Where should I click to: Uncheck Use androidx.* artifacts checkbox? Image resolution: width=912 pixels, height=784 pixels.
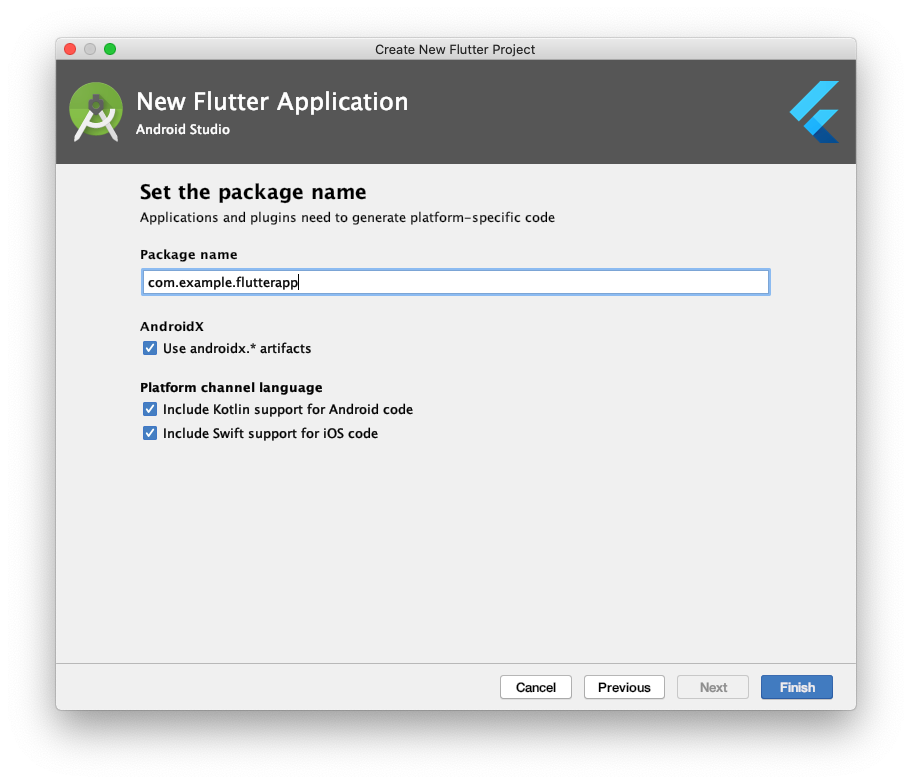point(150,348)
